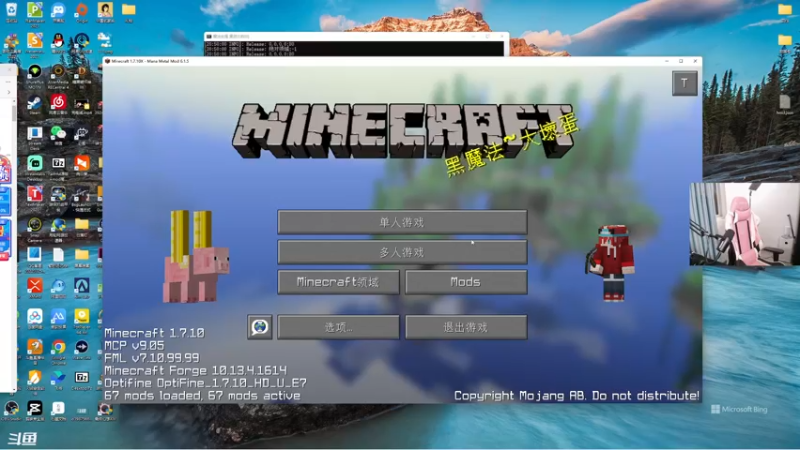Open the blank text file desktop icon
Image resolution: width=800 pixels, height=450 pixels.
point(58,255)
